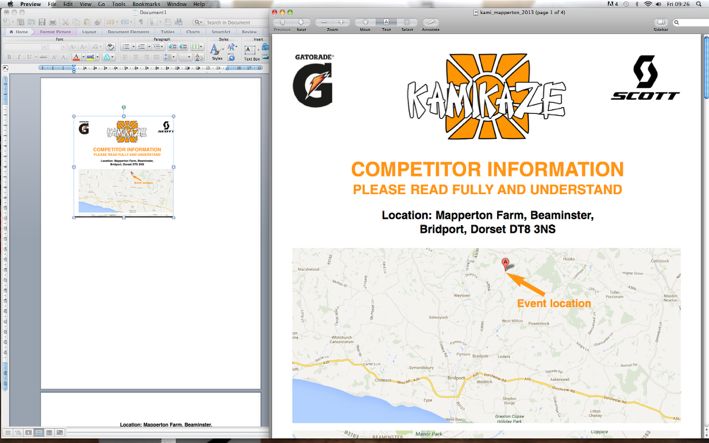Switch to Document Elements tab
The image size is (709, 443).
coord(128,32)
